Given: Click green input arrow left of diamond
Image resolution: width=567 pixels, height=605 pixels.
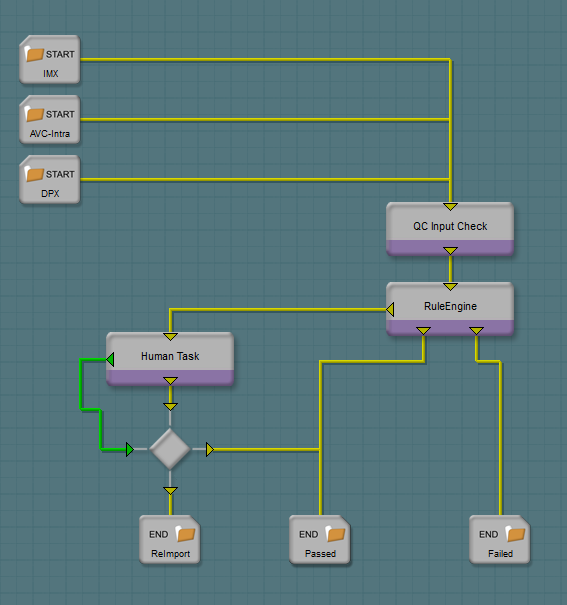Looking at the screenshot, I should pyautogui.click(x=130, y=450).
